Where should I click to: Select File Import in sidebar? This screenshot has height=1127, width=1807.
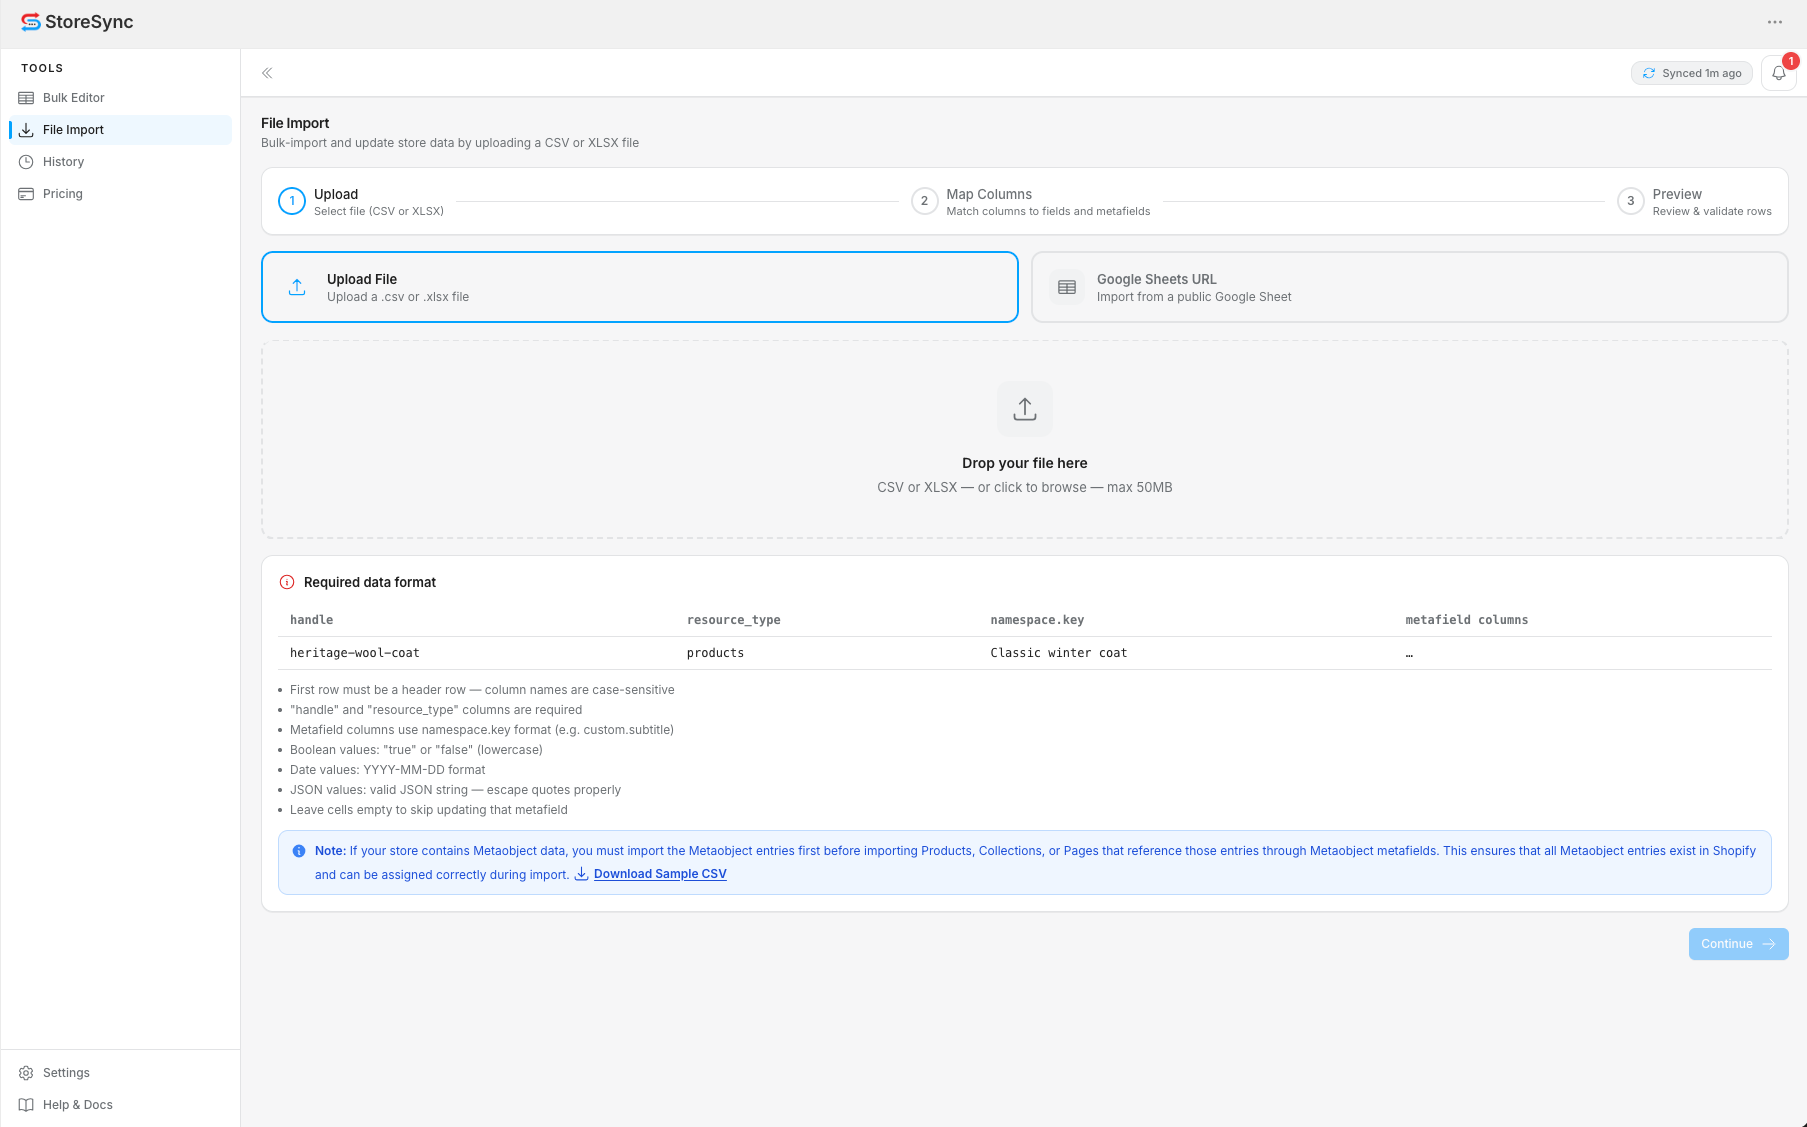point(120,130)
